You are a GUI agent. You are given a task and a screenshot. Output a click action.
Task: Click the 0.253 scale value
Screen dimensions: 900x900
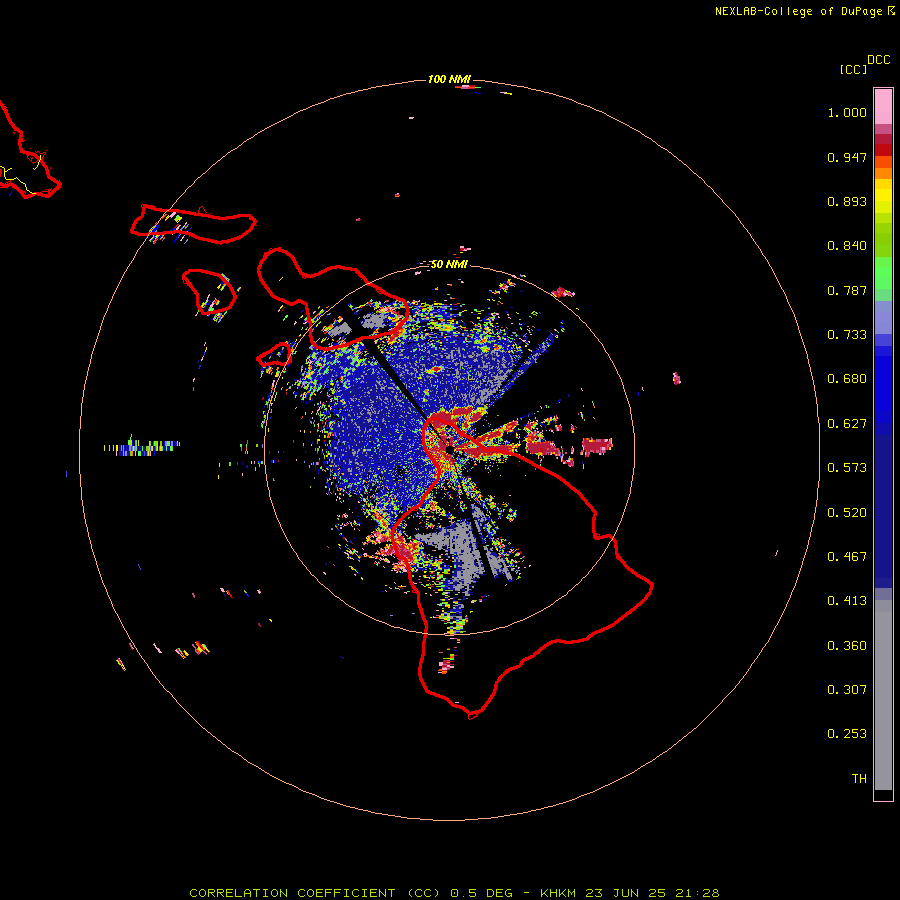click(x=847, y=734)
